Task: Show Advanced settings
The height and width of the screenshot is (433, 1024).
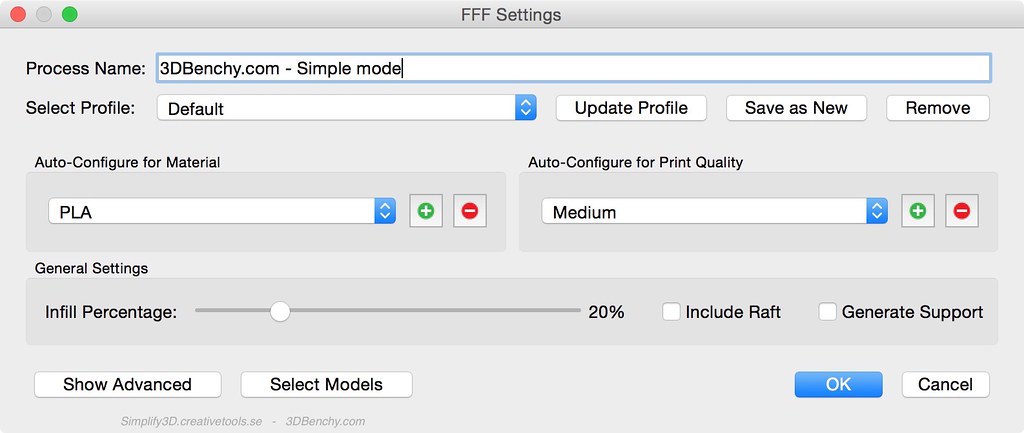Action: click(127, 384)
